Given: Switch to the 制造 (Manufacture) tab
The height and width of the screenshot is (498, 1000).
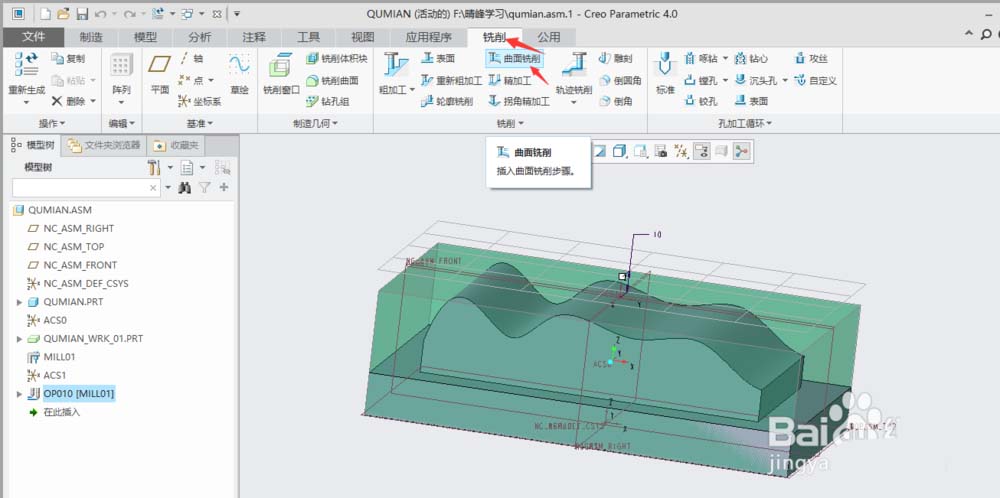Looking at the screenshot, I should [x=91, y=37].
